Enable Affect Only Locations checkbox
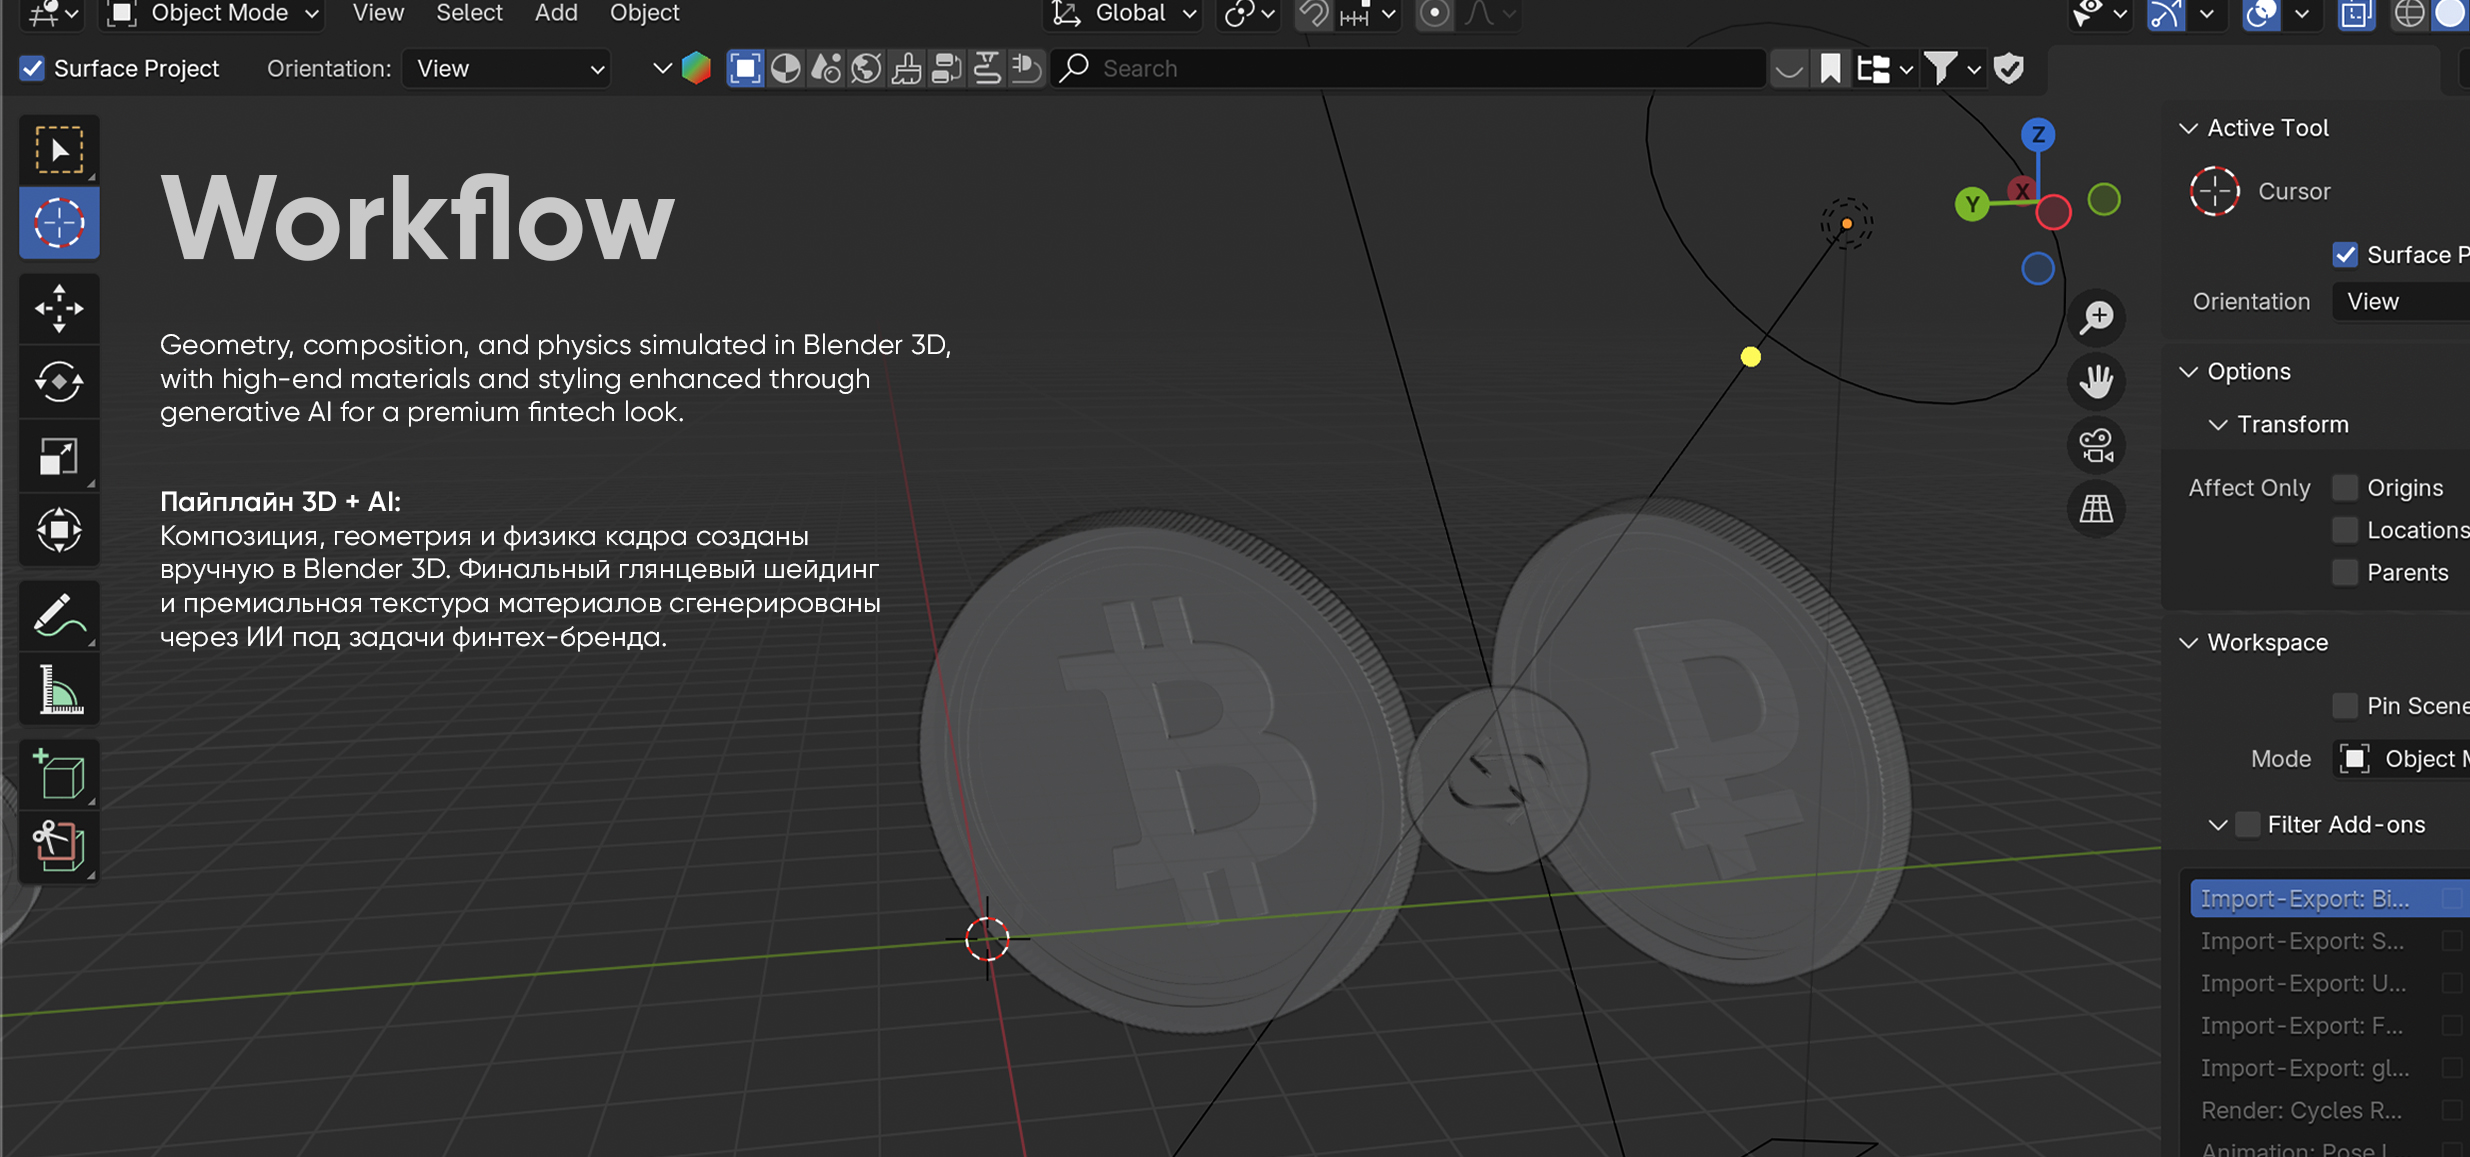 2345,530
